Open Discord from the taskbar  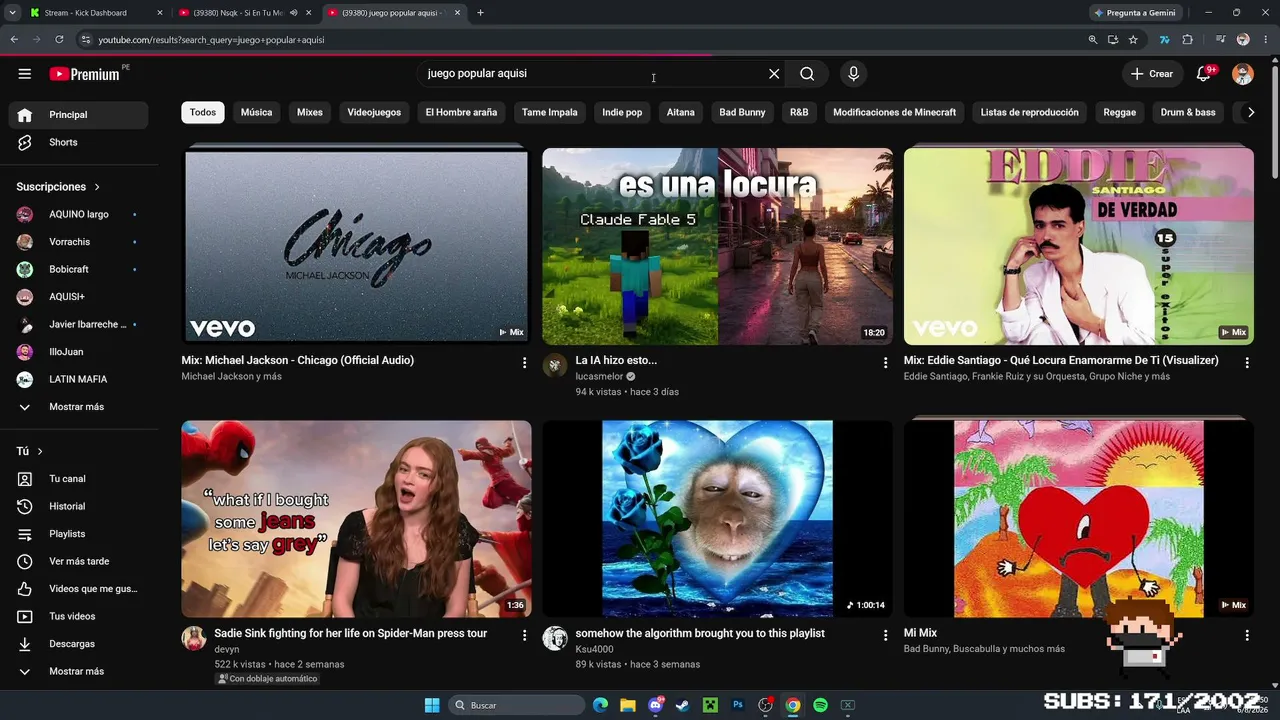(x=656, y=705)
